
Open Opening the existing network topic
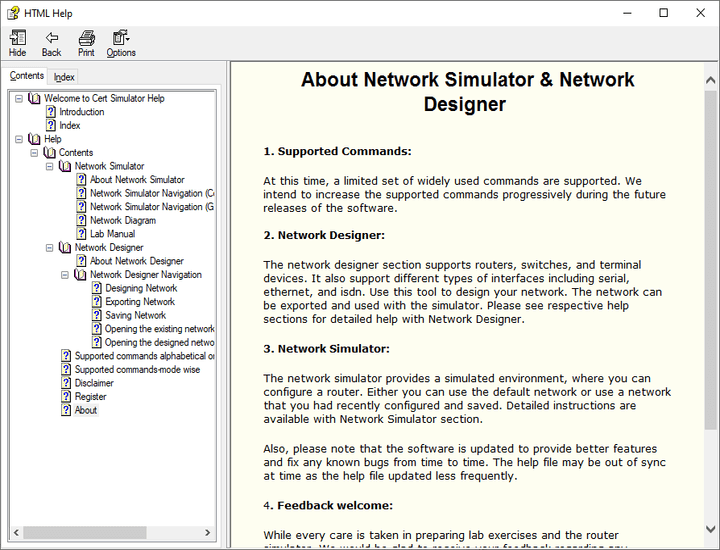click(x=159, y=329)
